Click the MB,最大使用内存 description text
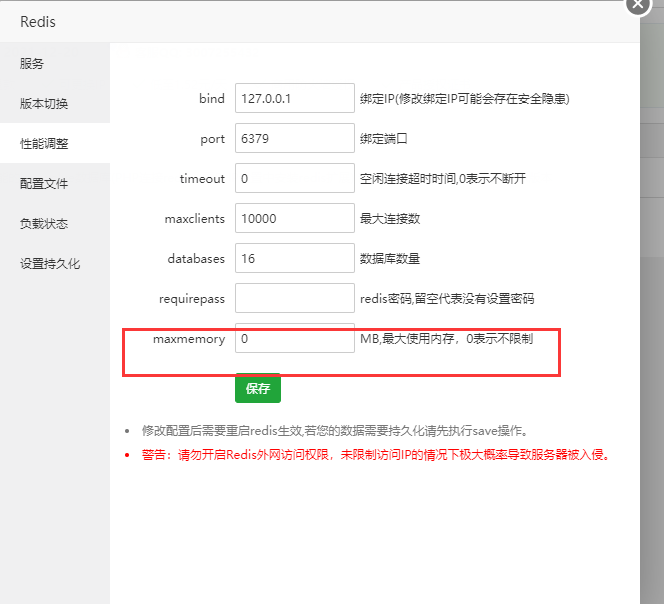 pos(446,338)
